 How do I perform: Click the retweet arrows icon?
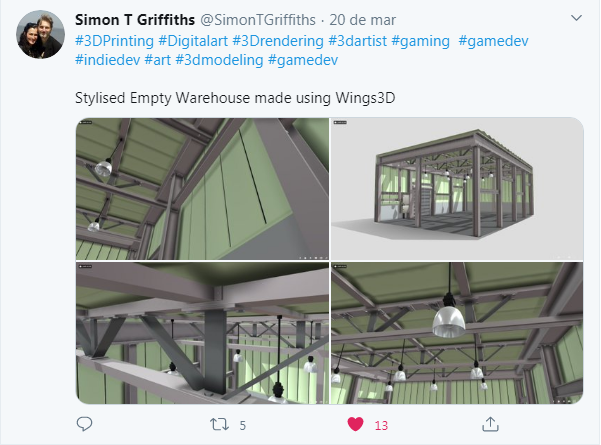click(x=219, y=424)
